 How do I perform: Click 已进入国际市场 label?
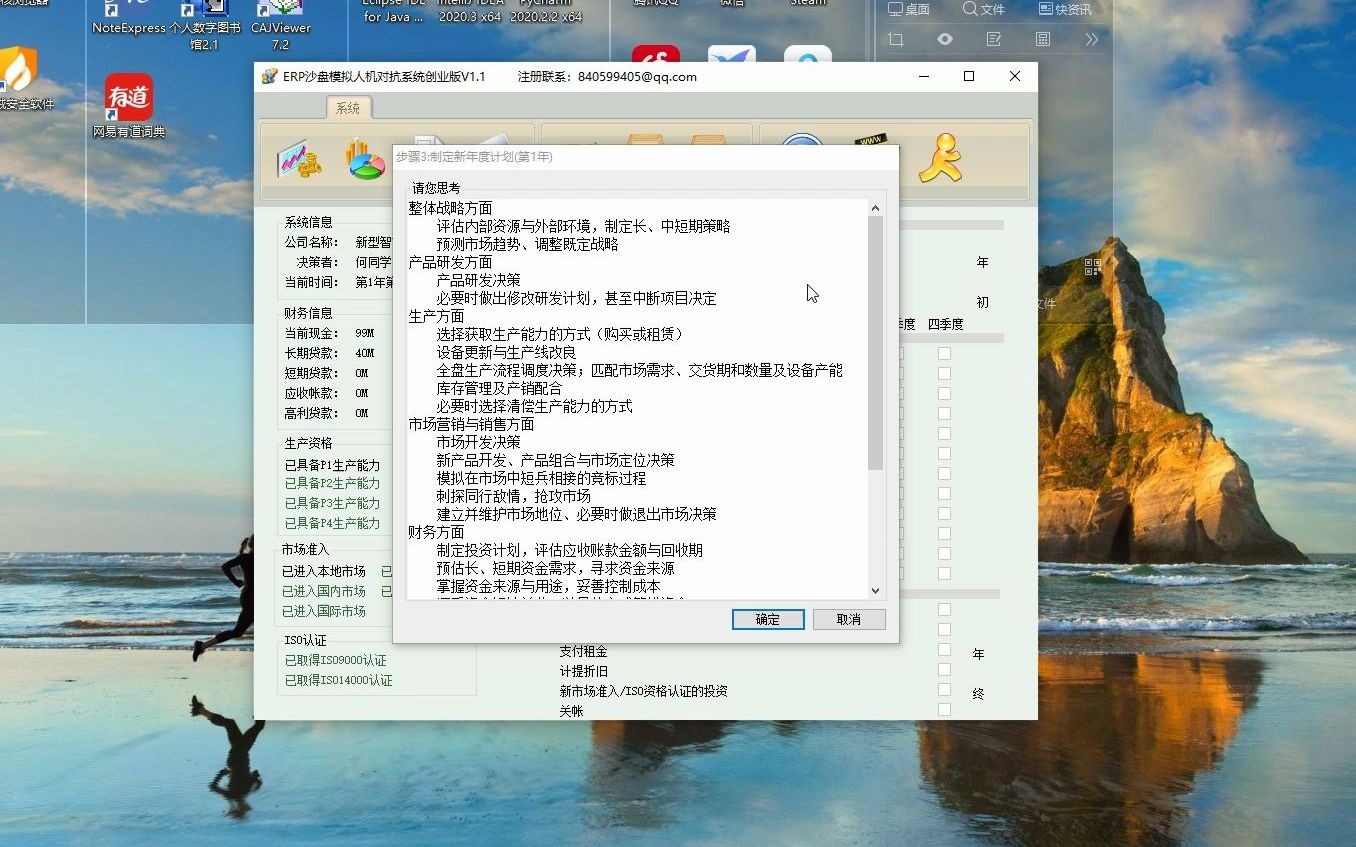pyautogui.click(x=323, y=611)
